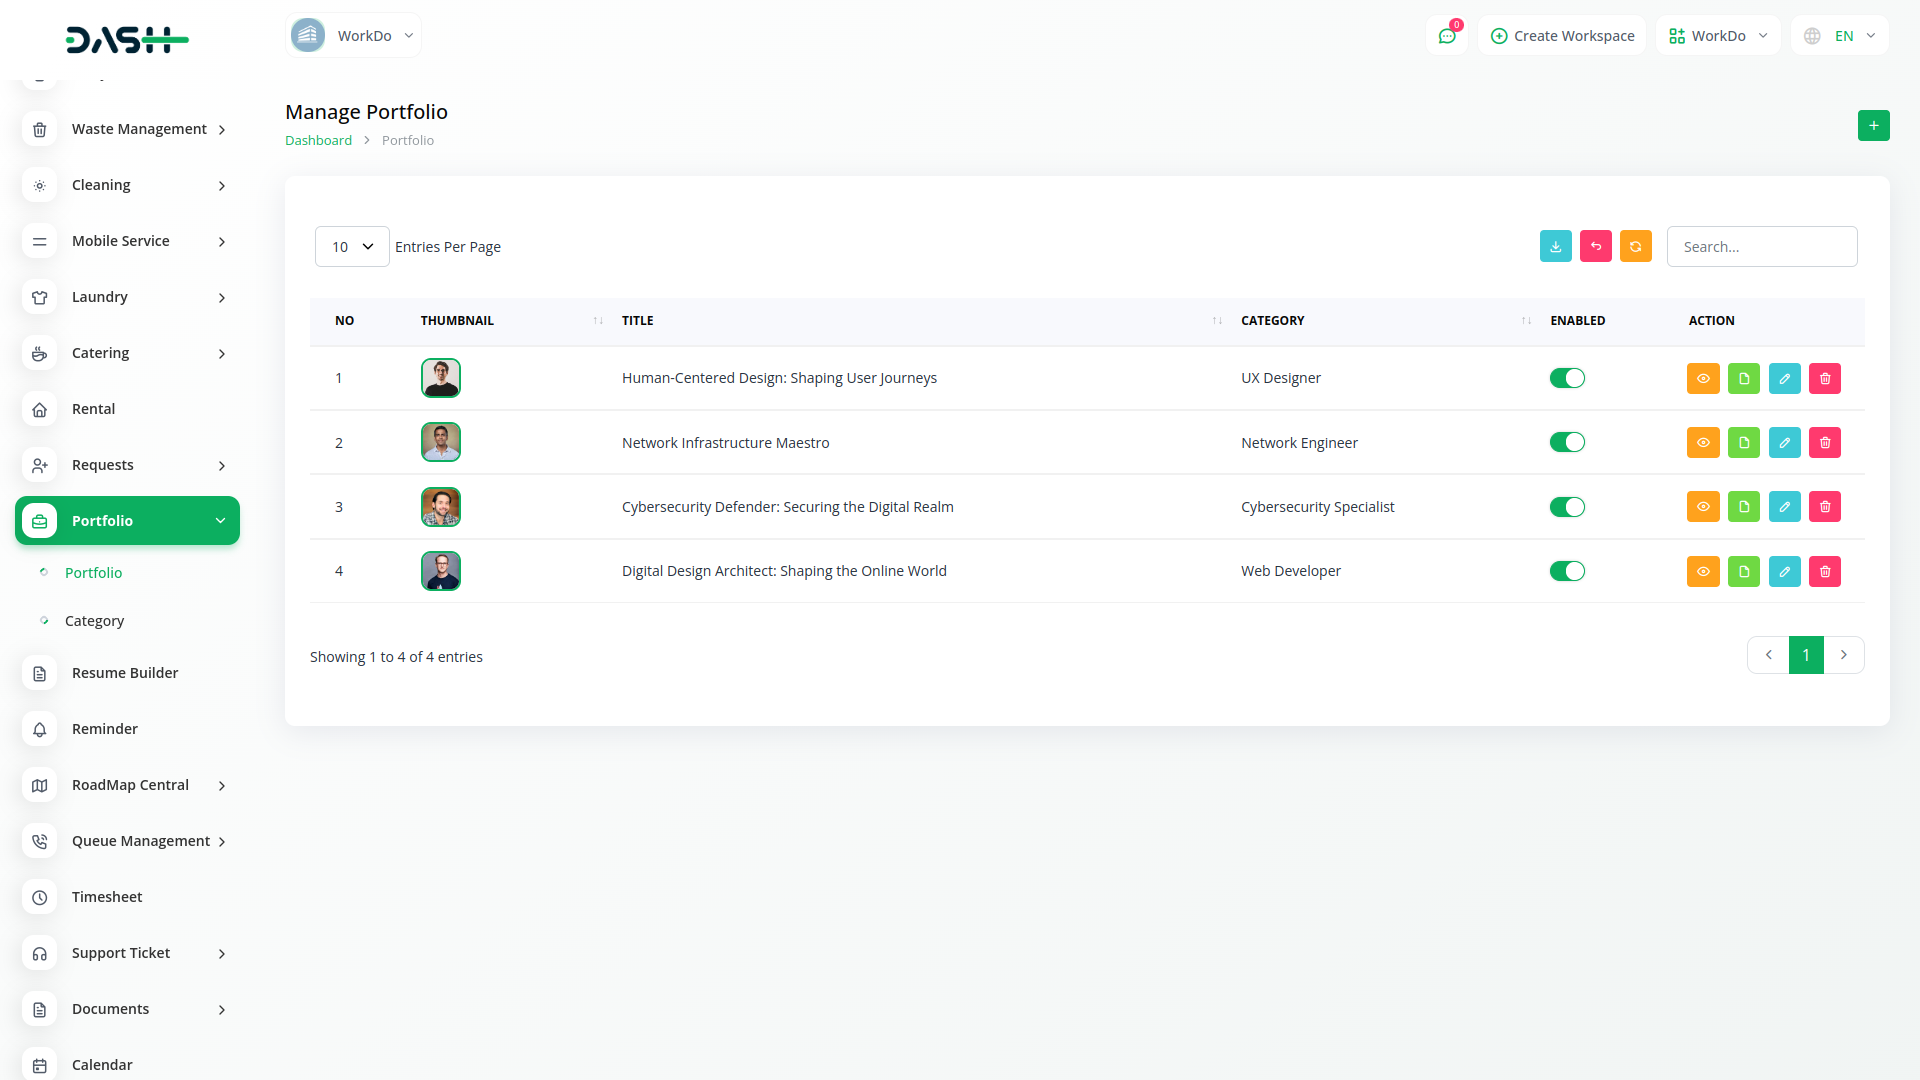1920x1080 pixels.
Task: Disable the UX Designer row enabled toggle
Action: [x=1567, y=378]
